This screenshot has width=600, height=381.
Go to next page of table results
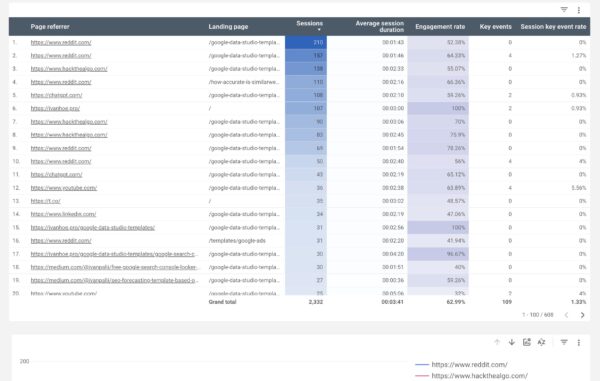click(582, 315)
